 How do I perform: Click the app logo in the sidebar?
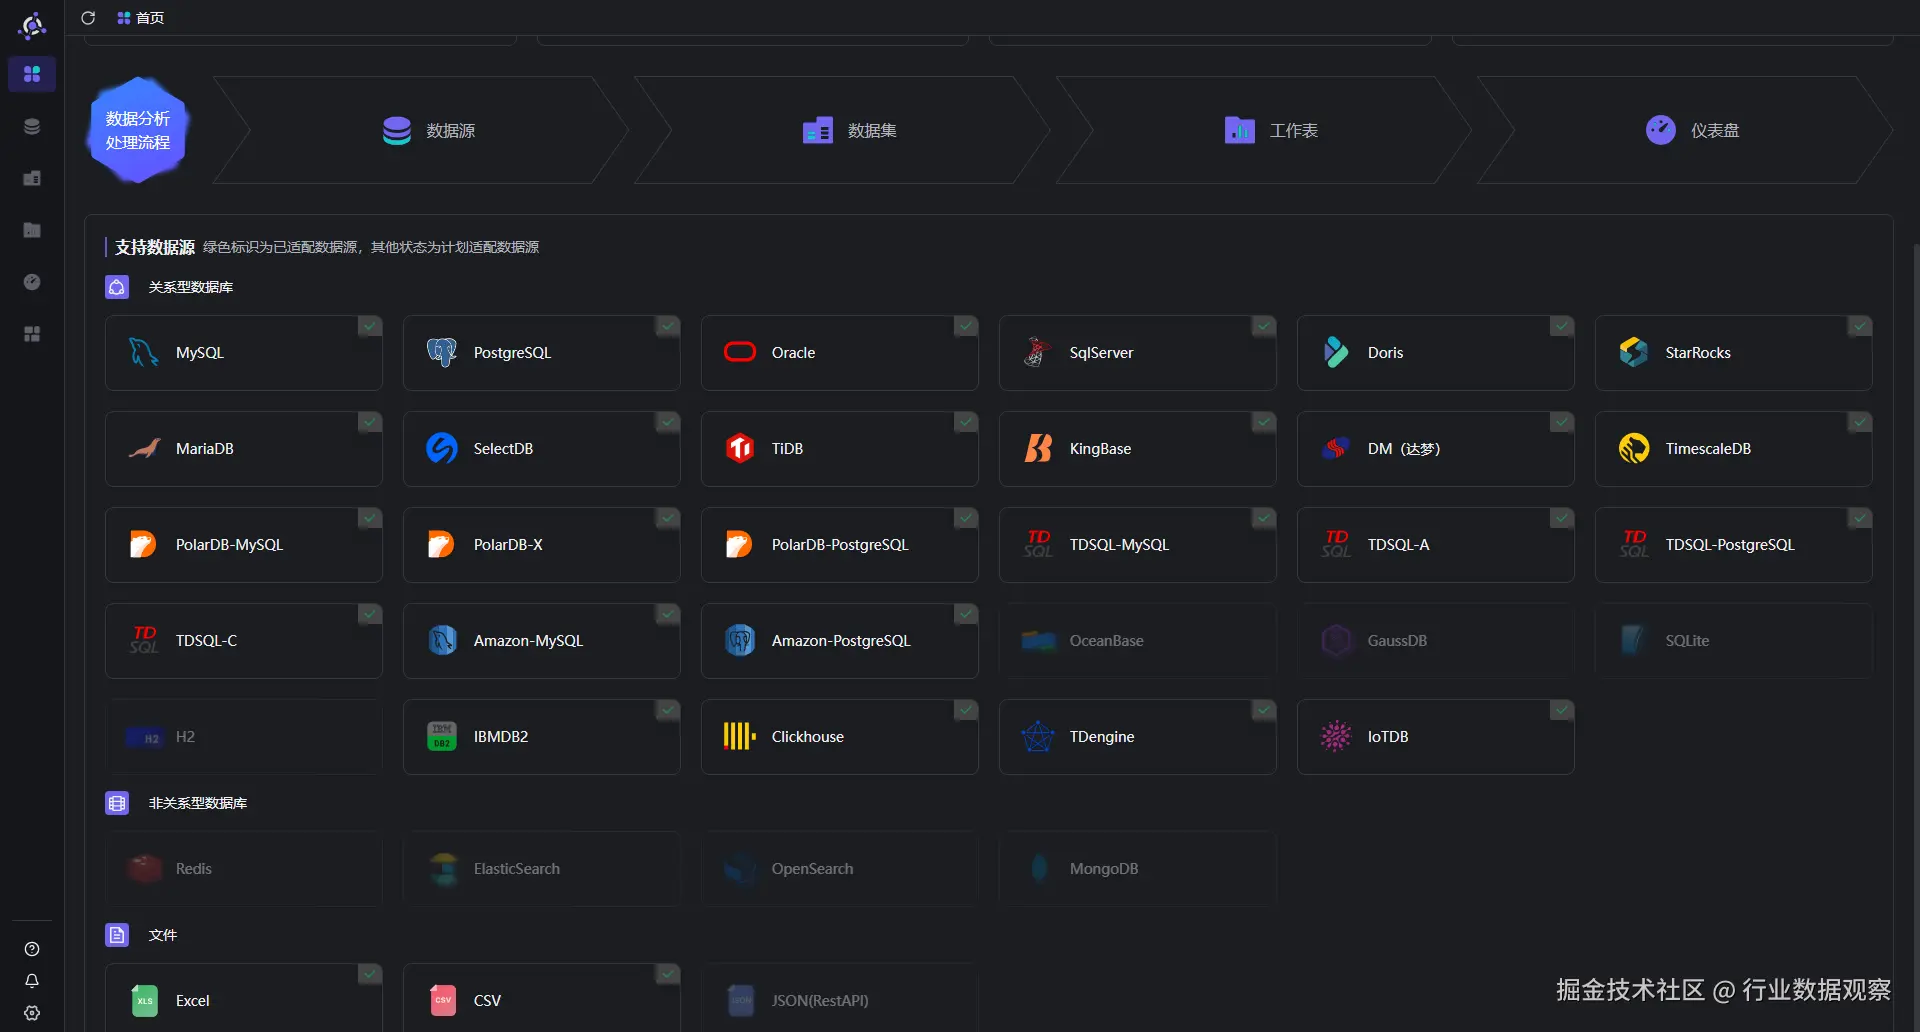pyautogui.click(x=32, y=25)
